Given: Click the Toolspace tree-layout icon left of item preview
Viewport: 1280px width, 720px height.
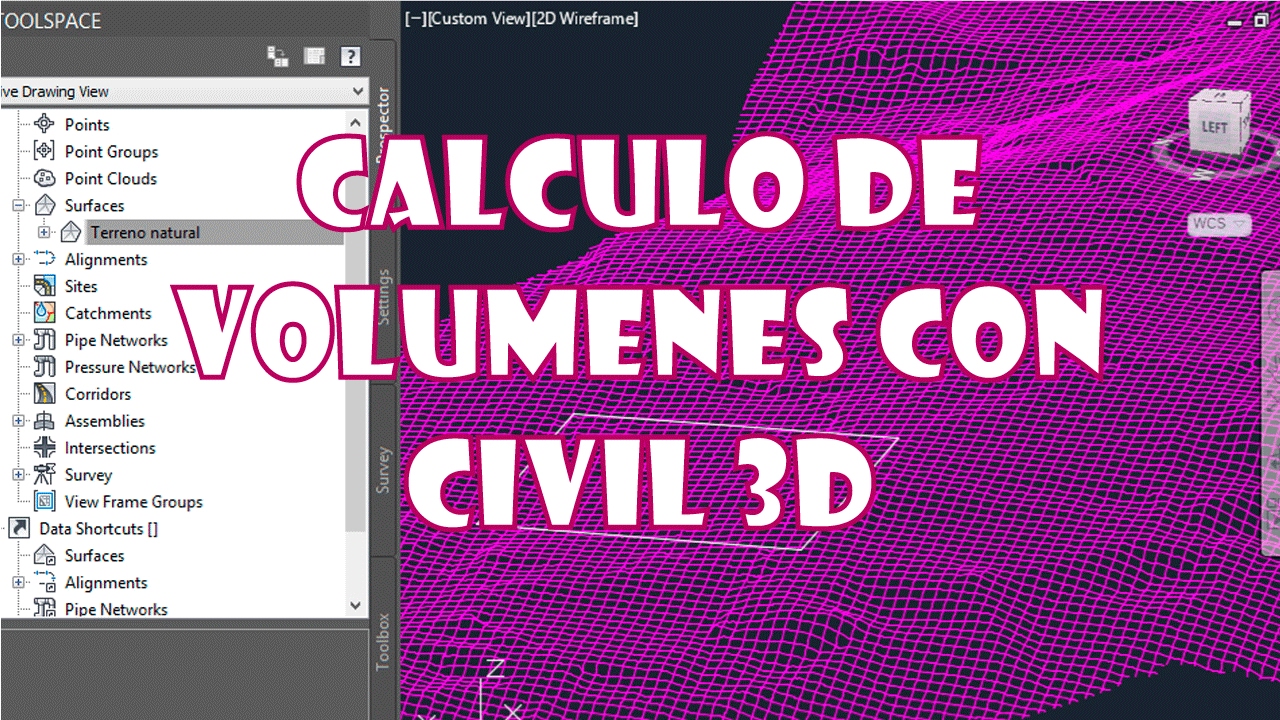Looking at the screenshot, I should (279, 57).
